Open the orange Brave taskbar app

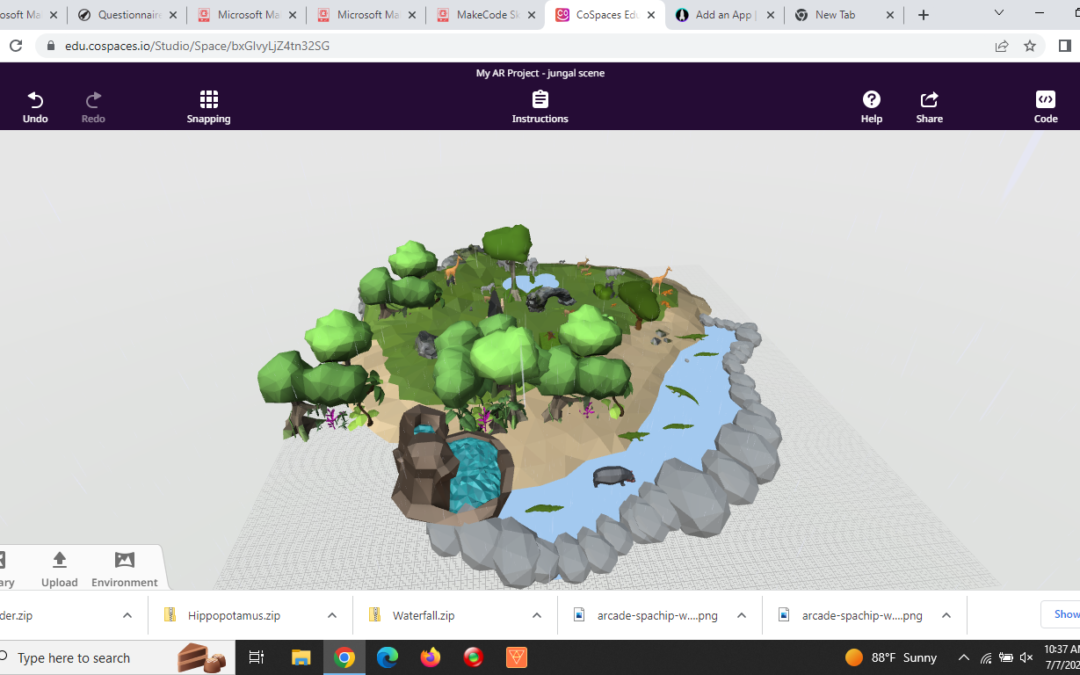517,658
